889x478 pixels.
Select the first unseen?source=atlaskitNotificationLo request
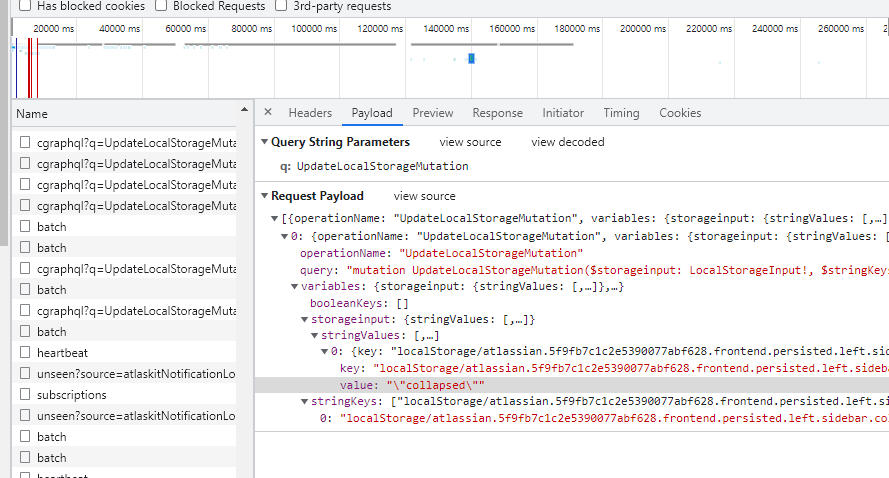pyautogui.click(x=124, y=374)
